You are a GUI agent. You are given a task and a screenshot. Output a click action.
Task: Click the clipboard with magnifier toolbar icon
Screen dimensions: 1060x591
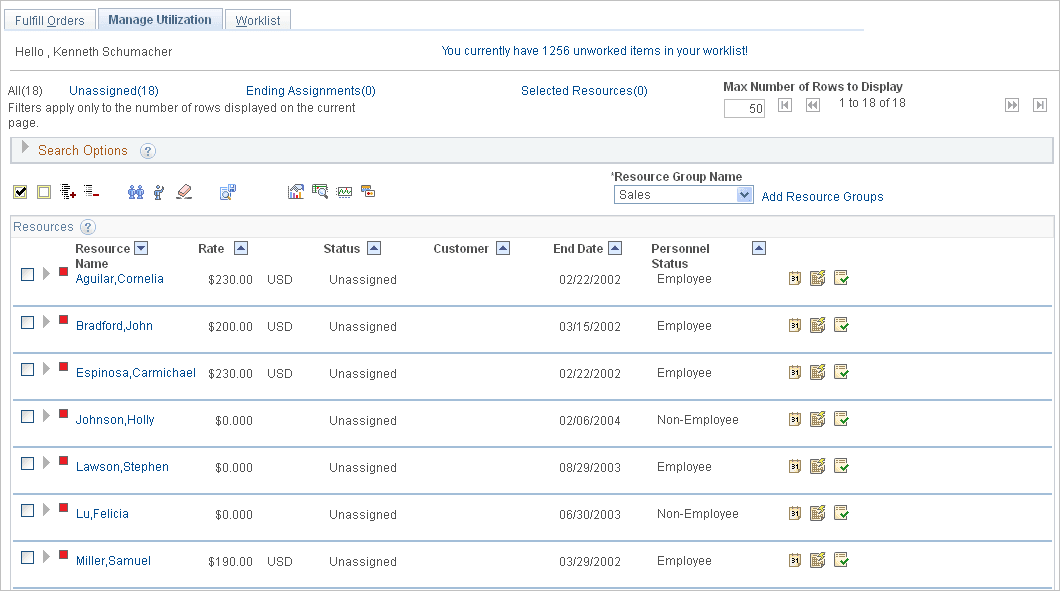pos(320,190)
